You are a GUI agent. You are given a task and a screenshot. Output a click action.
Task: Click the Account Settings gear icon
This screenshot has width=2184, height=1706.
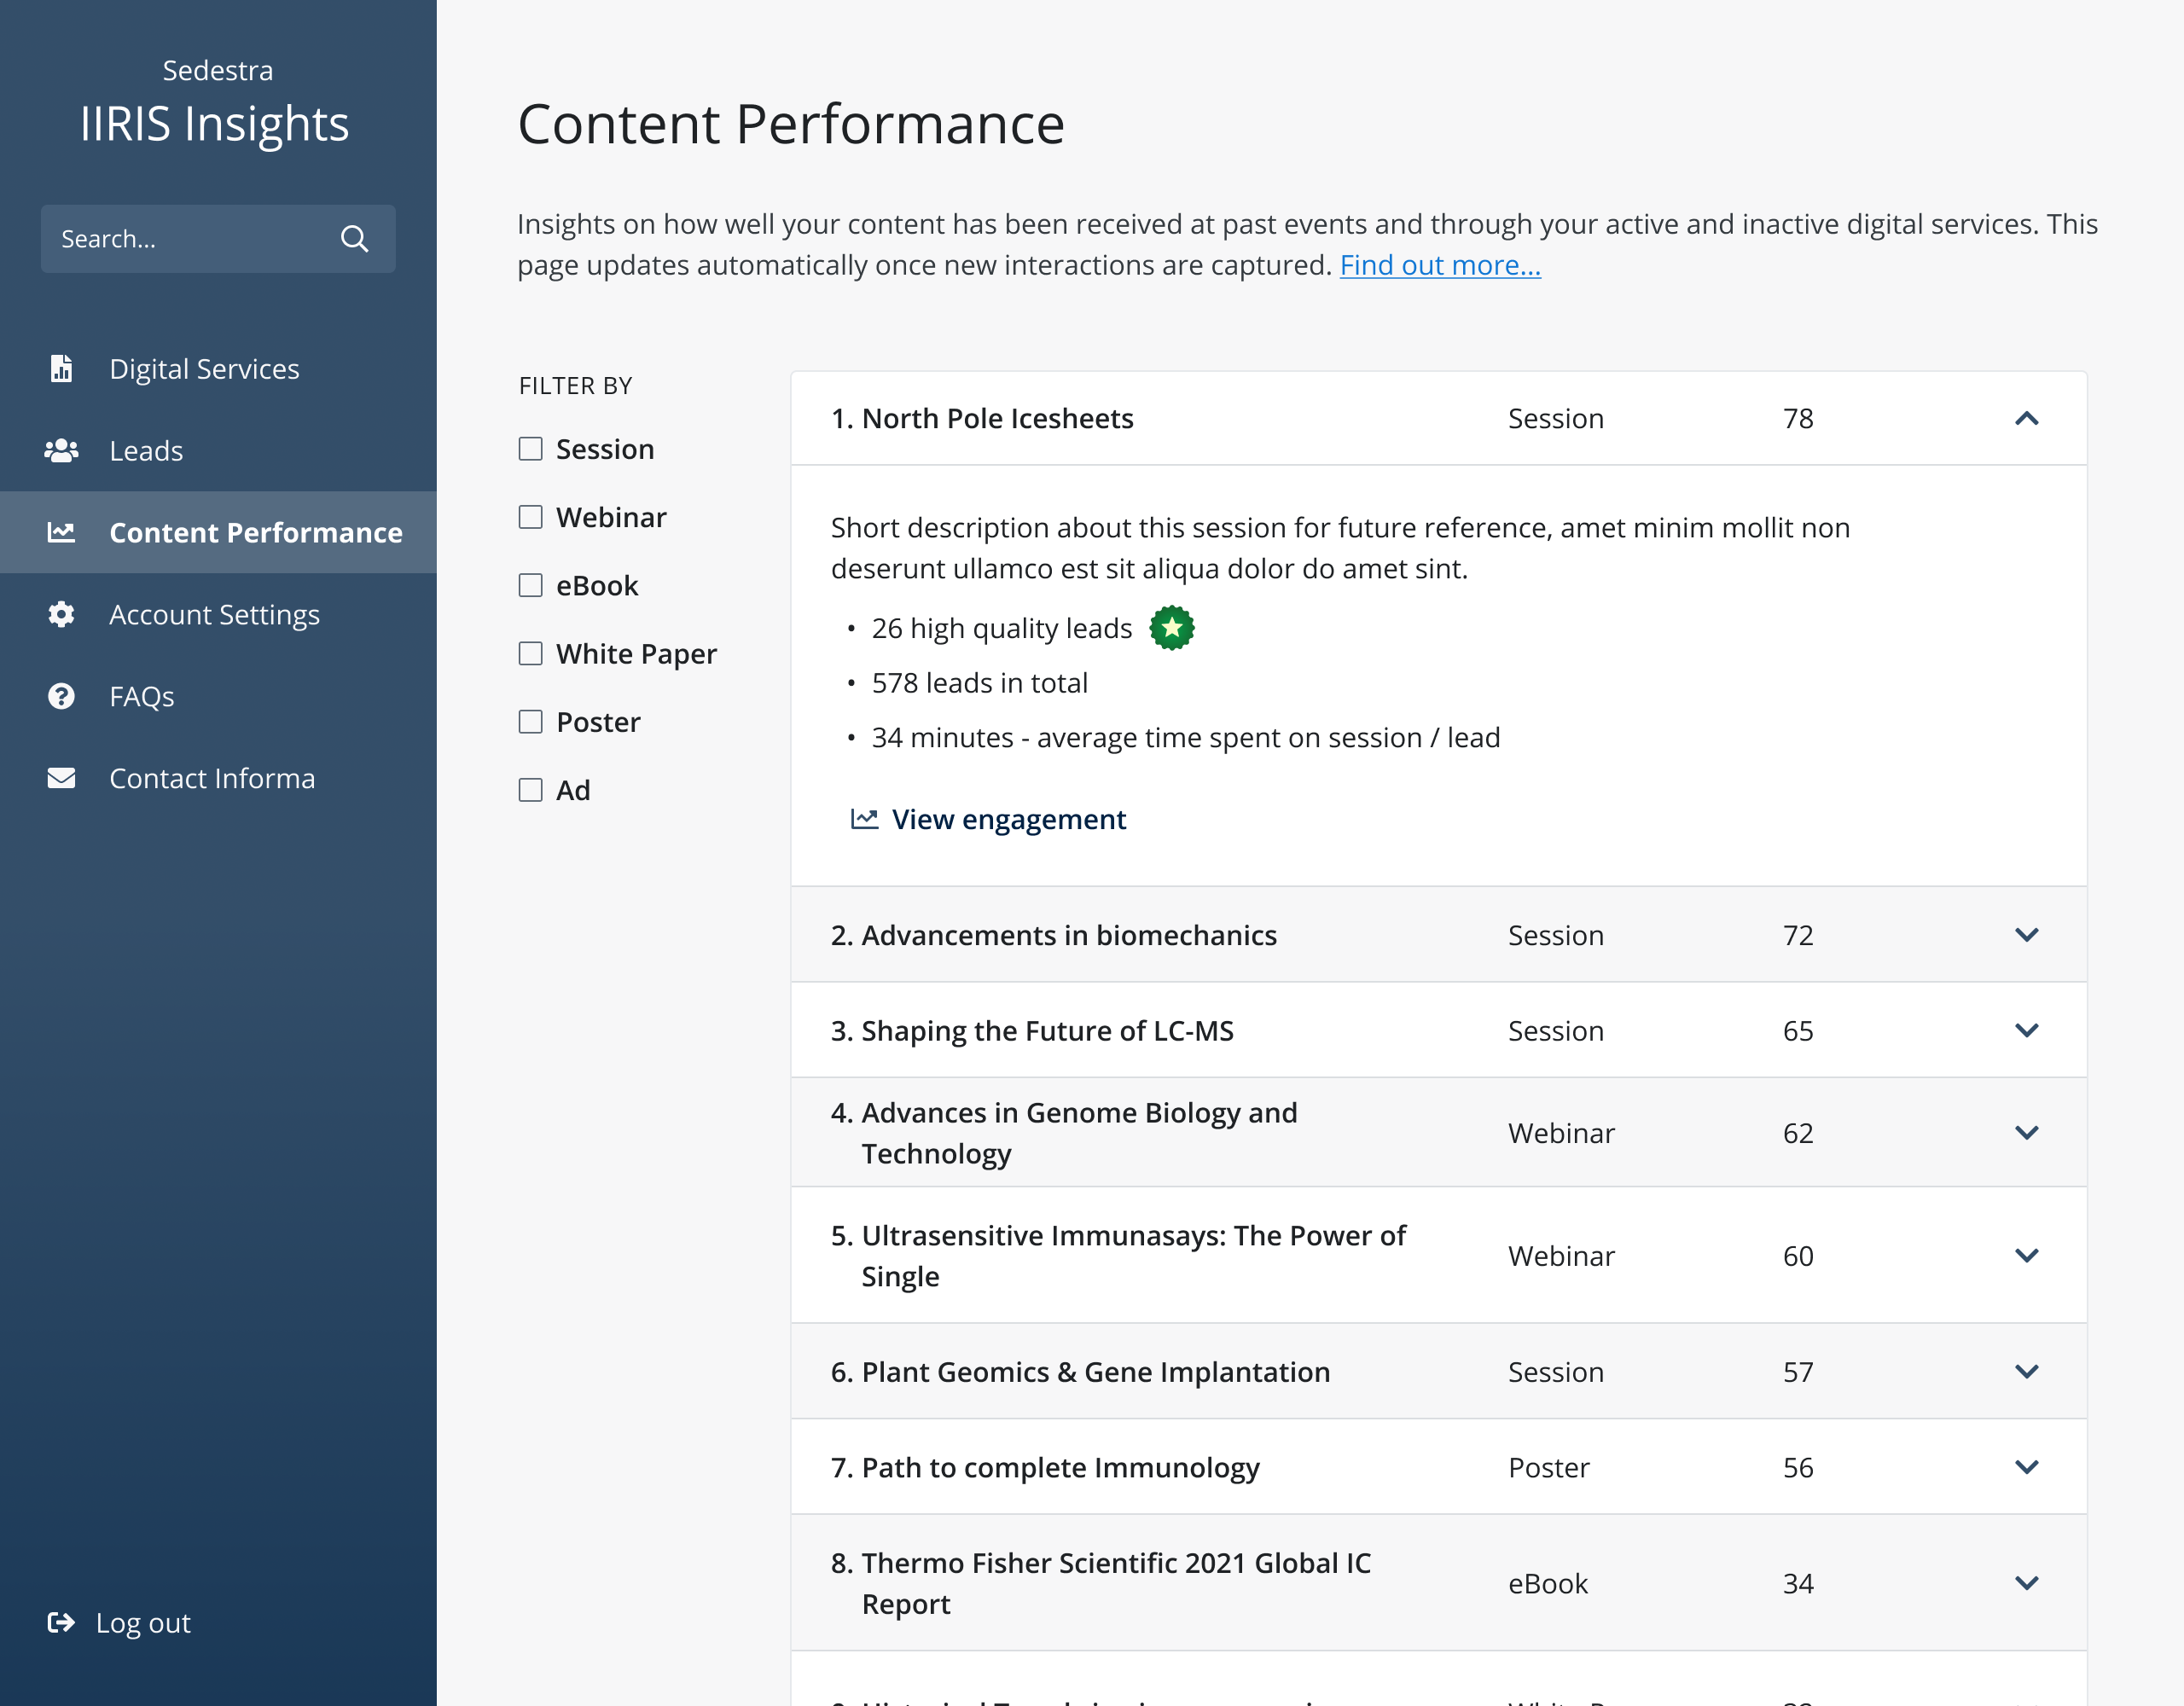(61, 615)
